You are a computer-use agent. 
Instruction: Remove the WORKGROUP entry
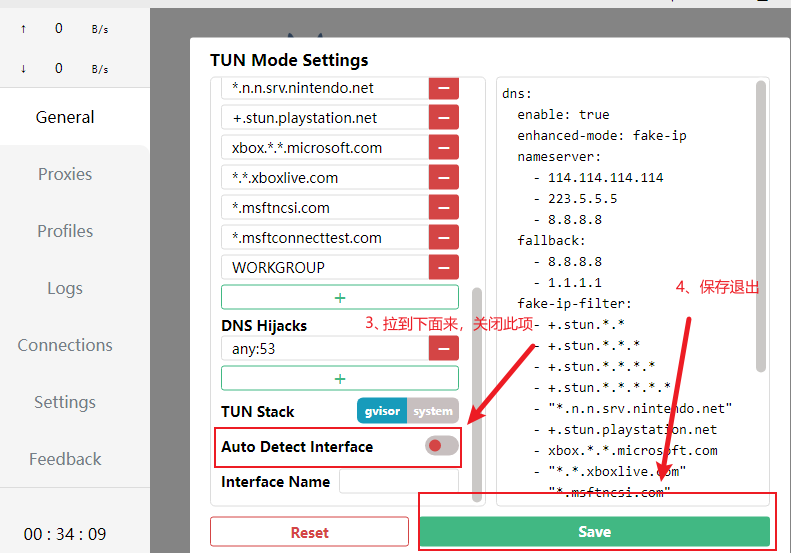pyautogui.click(x=443, y=267)
